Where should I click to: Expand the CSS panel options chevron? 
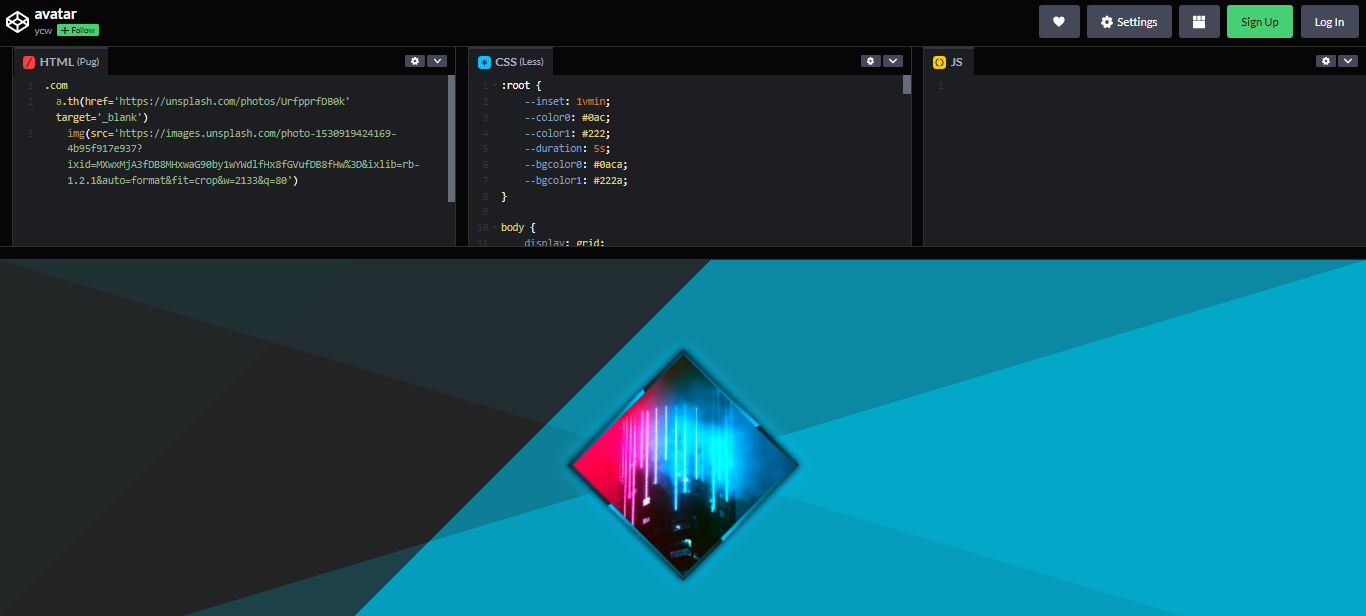tap(892, 60)
